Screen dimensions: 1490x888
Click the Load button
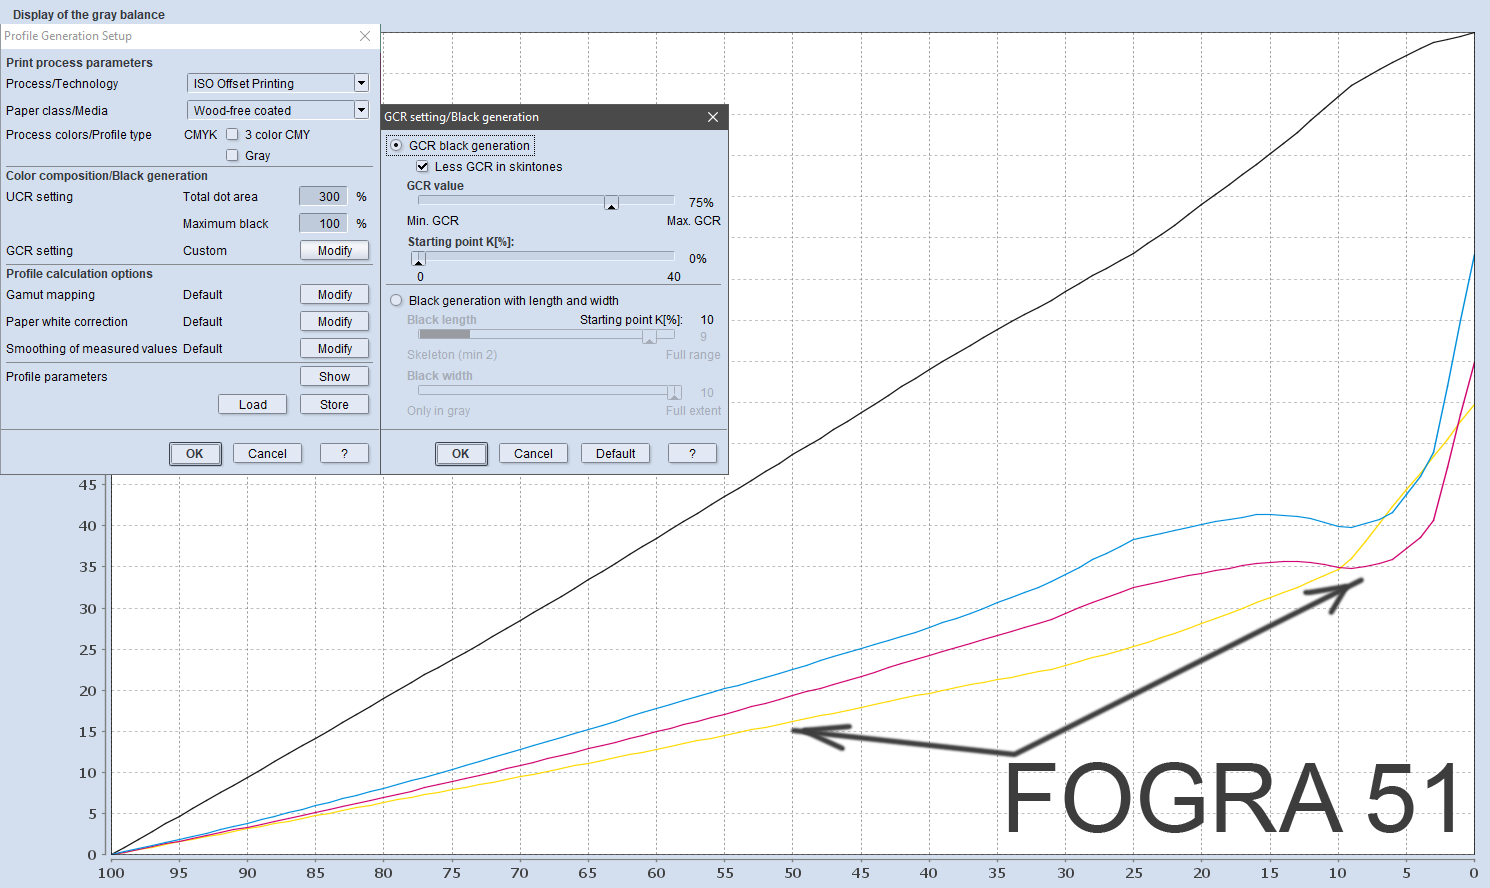[x=253, y=405]
